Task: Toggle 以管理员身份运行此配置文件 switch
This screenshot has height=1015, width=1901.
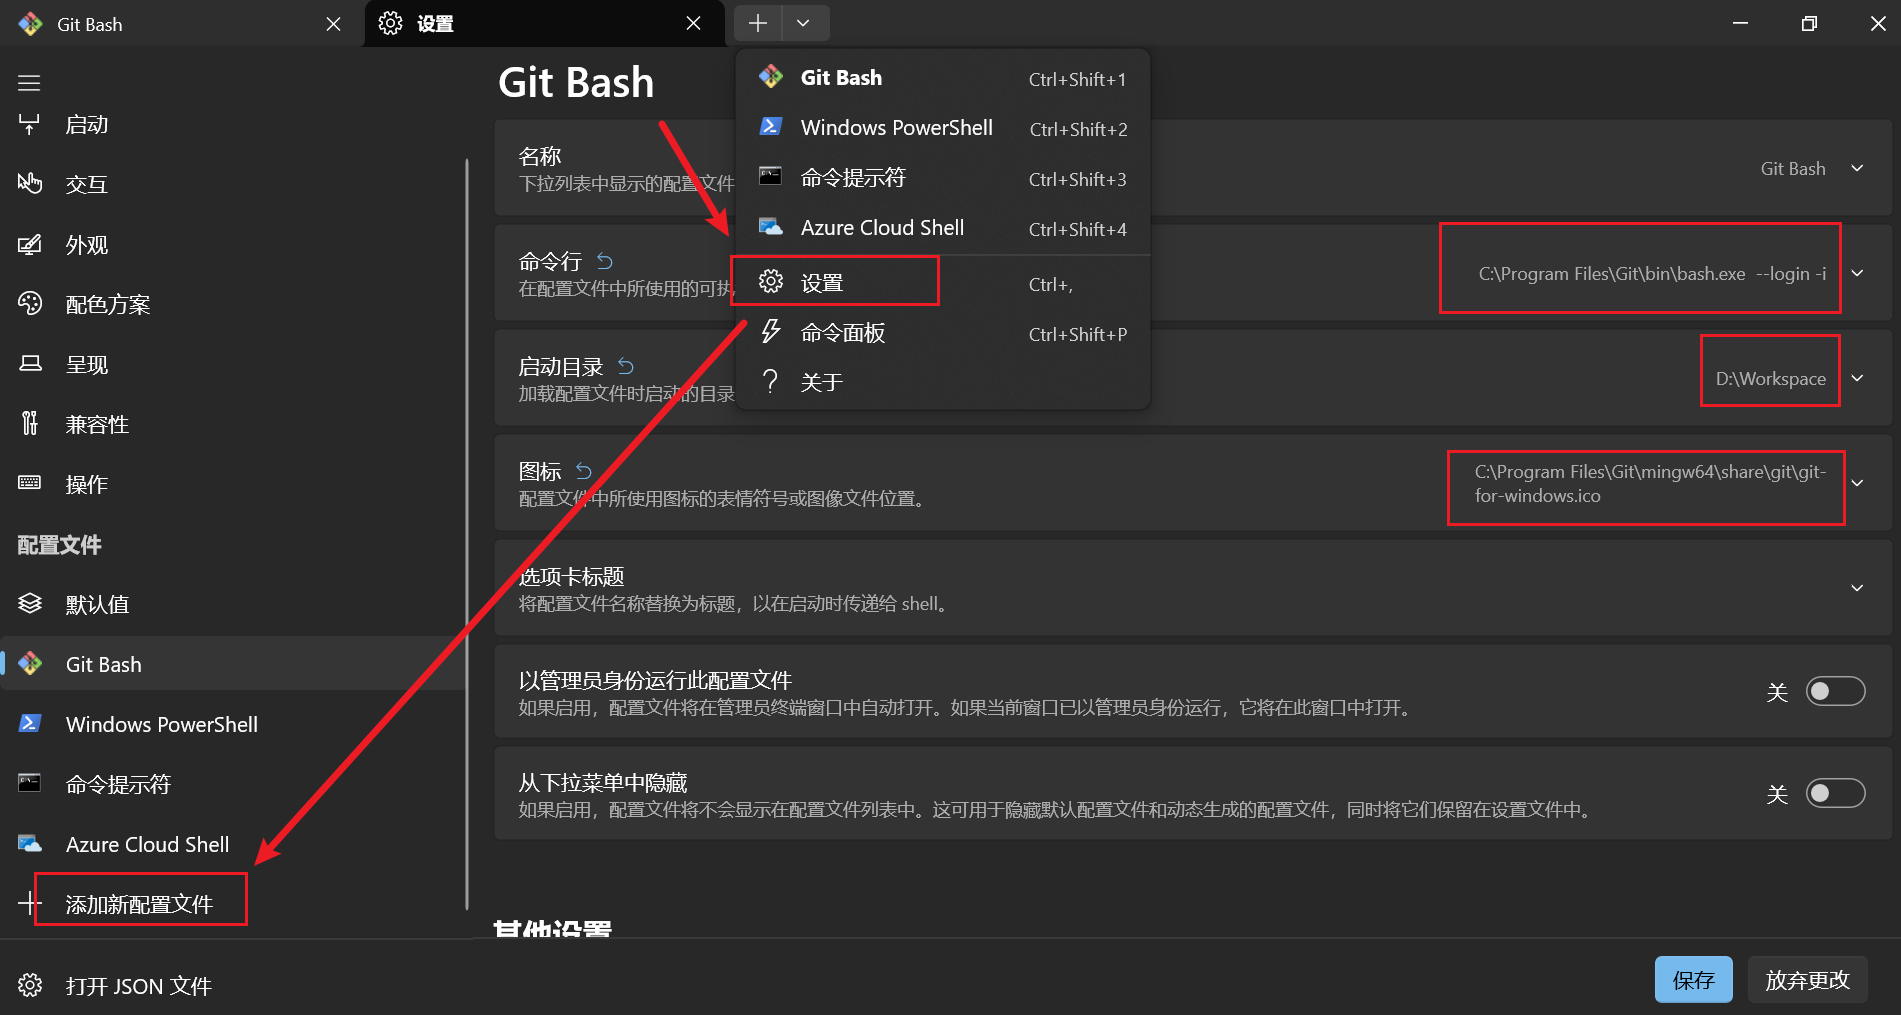Action: tap(1835, 691)
